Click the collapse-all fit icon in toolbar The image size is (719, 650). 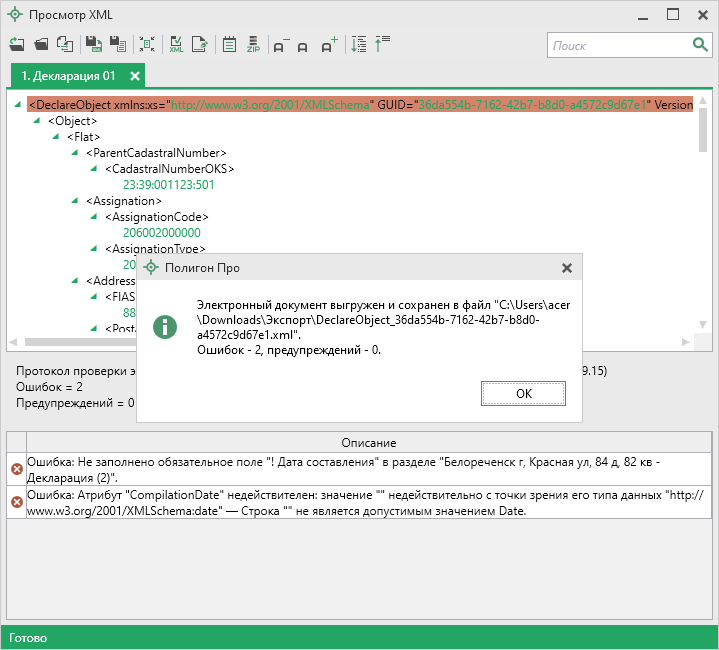coord(147,44)
